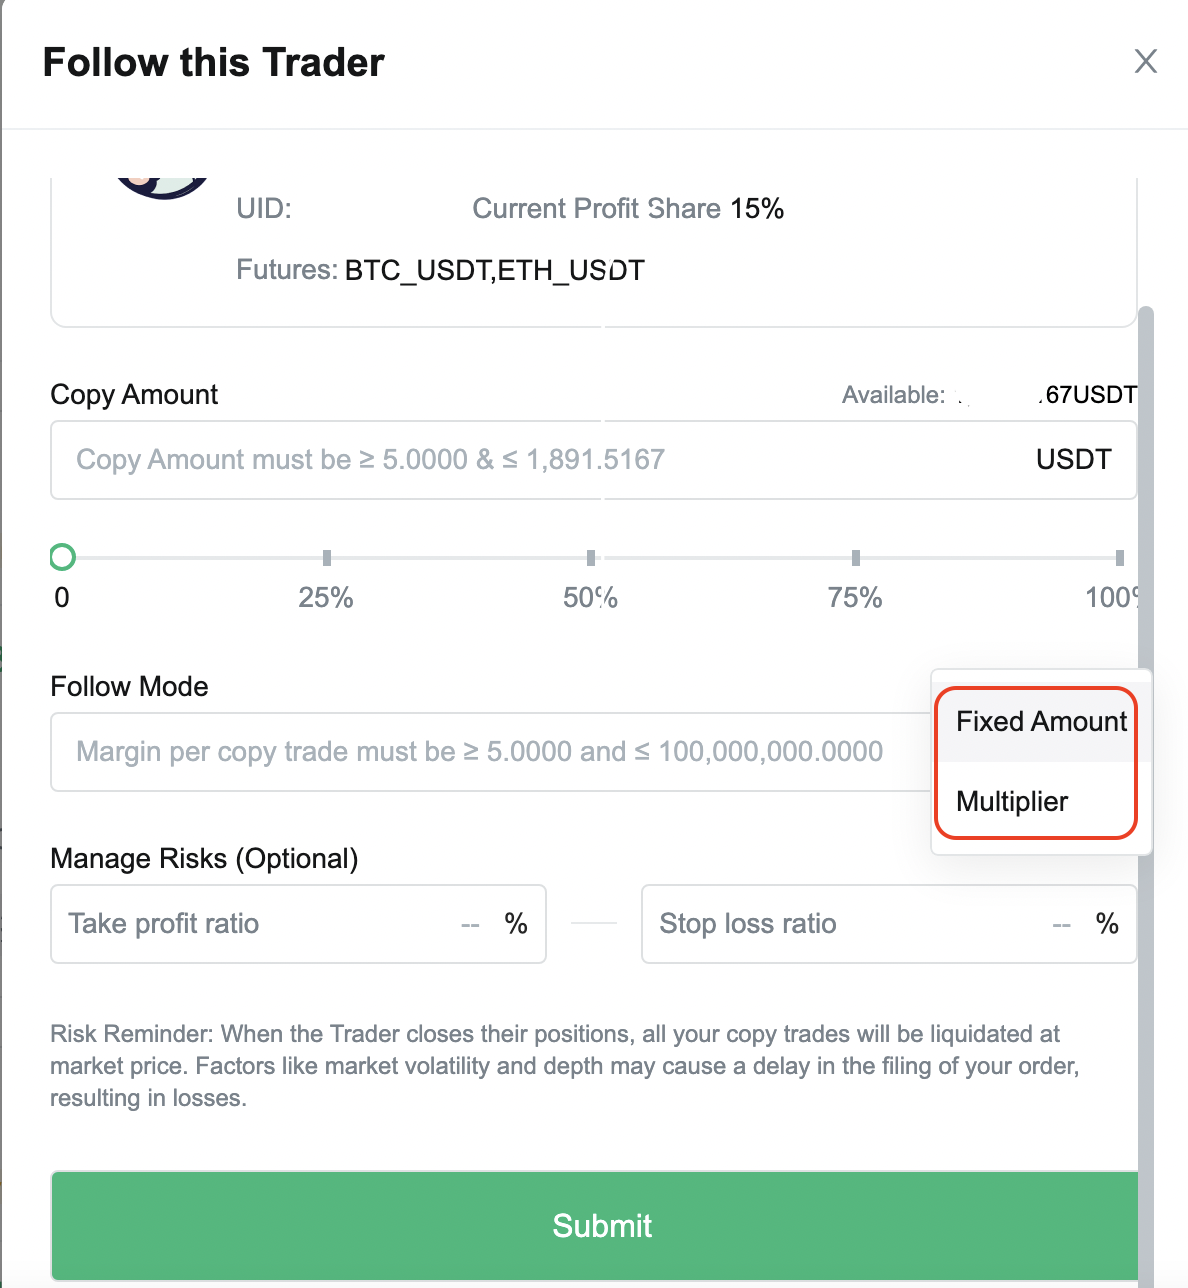This screenshot has height=1288, width=1188.
Task: Click the BTC_USDT,ETH_USDT futures pairs text
Action: click(x=494, y=270)
